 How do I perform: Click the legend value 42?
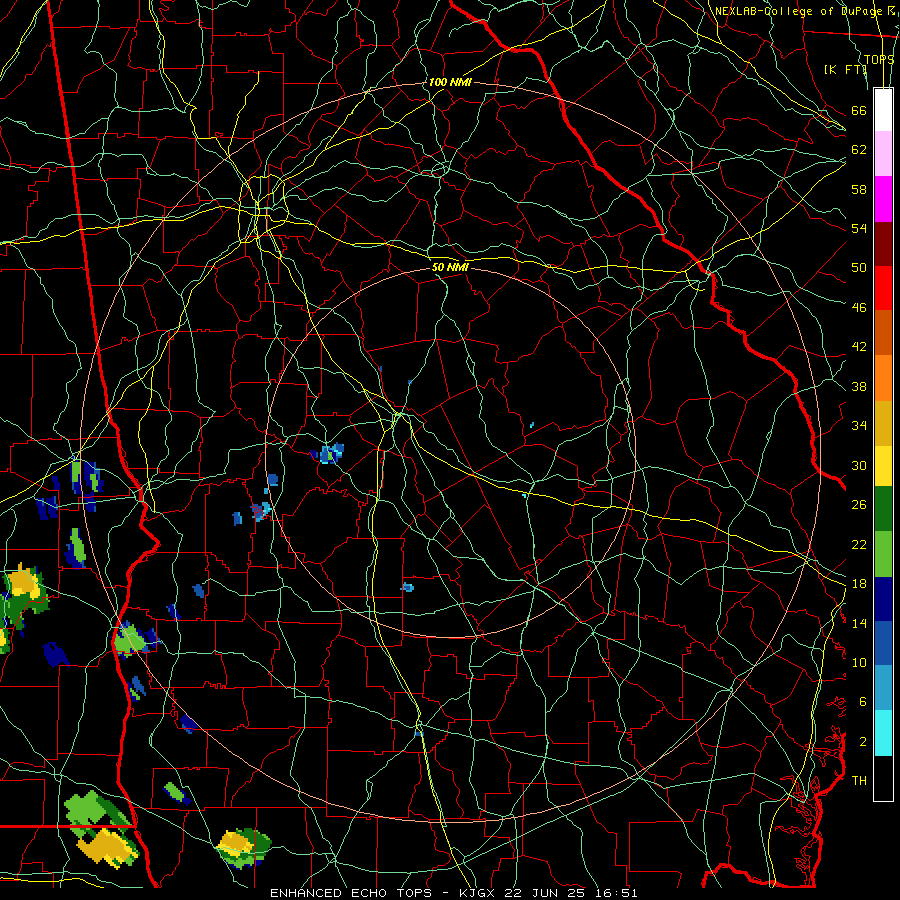pyautogui.click(x=859, y=347)
